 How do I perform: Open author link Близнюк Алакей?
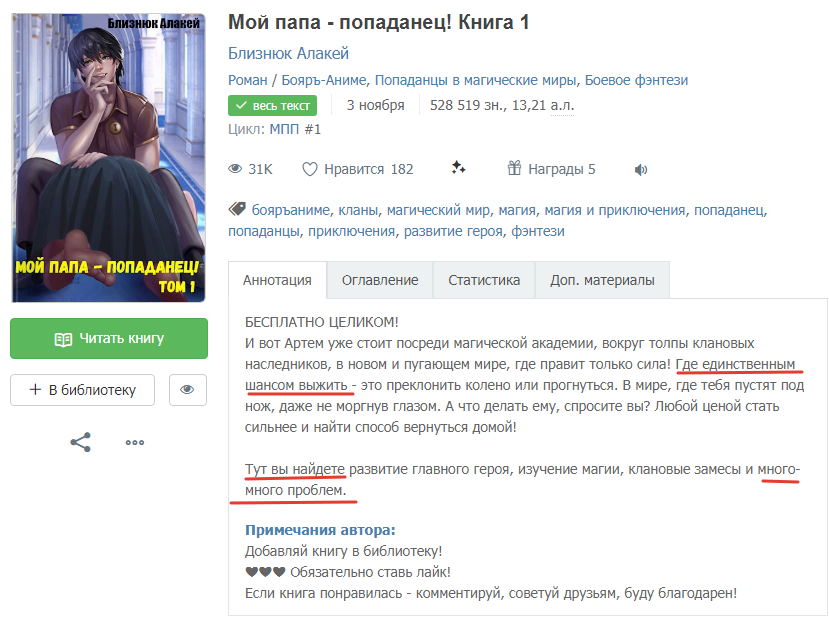[288, 53]
